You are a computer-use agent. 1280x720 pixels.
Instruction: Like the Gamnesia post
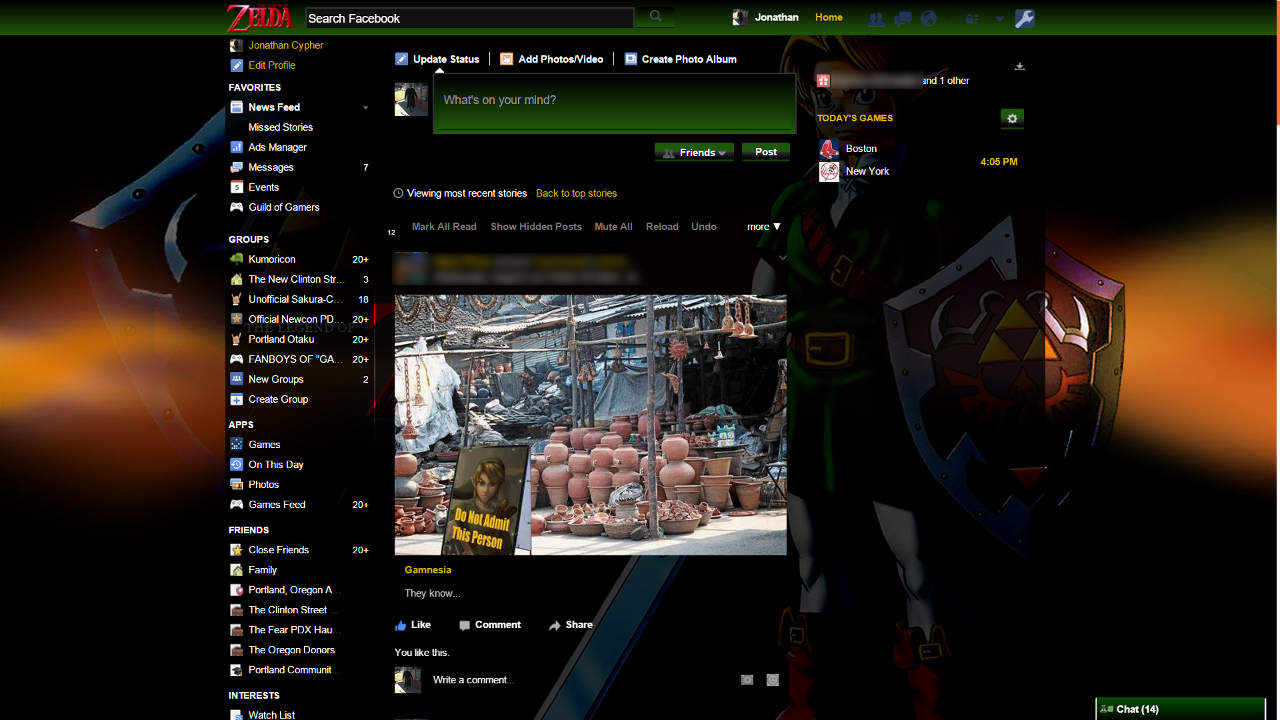[x=413, y=625]
